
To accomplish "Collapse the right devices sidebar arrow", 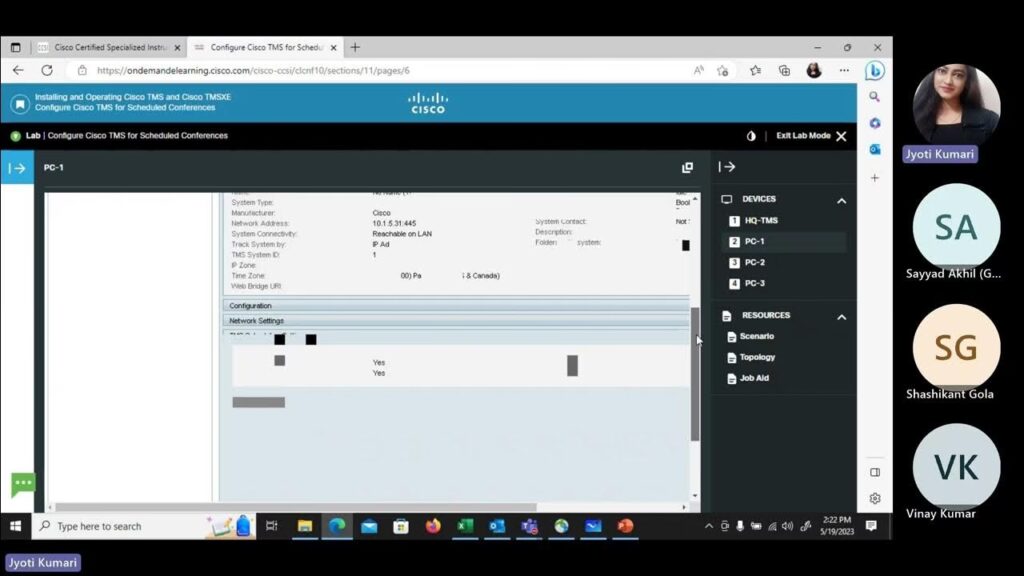I will (727, 168).
